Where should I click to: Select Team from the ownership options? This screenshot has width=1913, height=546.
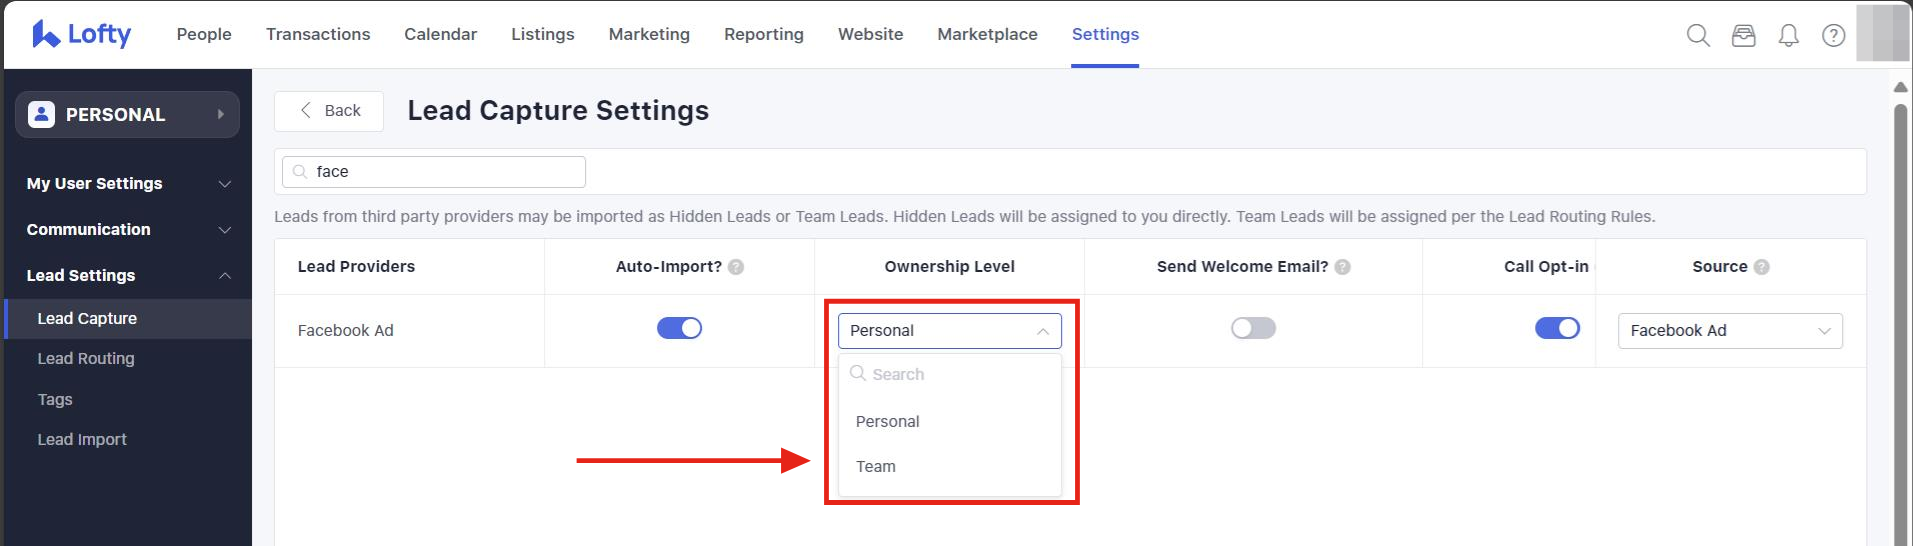click(876, 466)
